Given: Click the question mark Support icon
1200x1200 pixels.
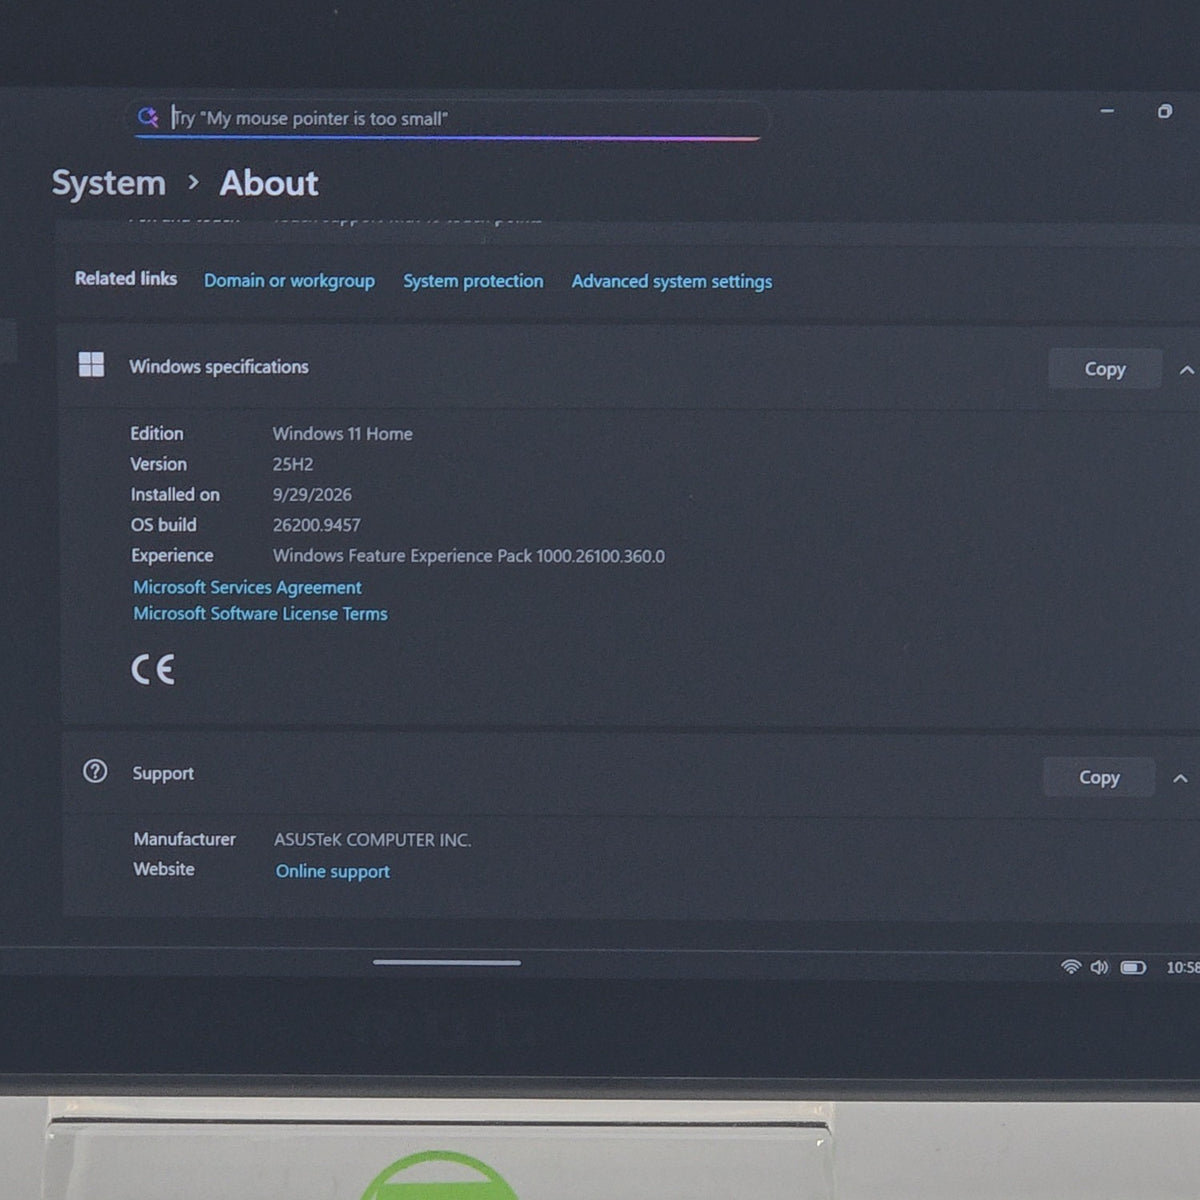Looking at the screenshot, I should [95, 771].
